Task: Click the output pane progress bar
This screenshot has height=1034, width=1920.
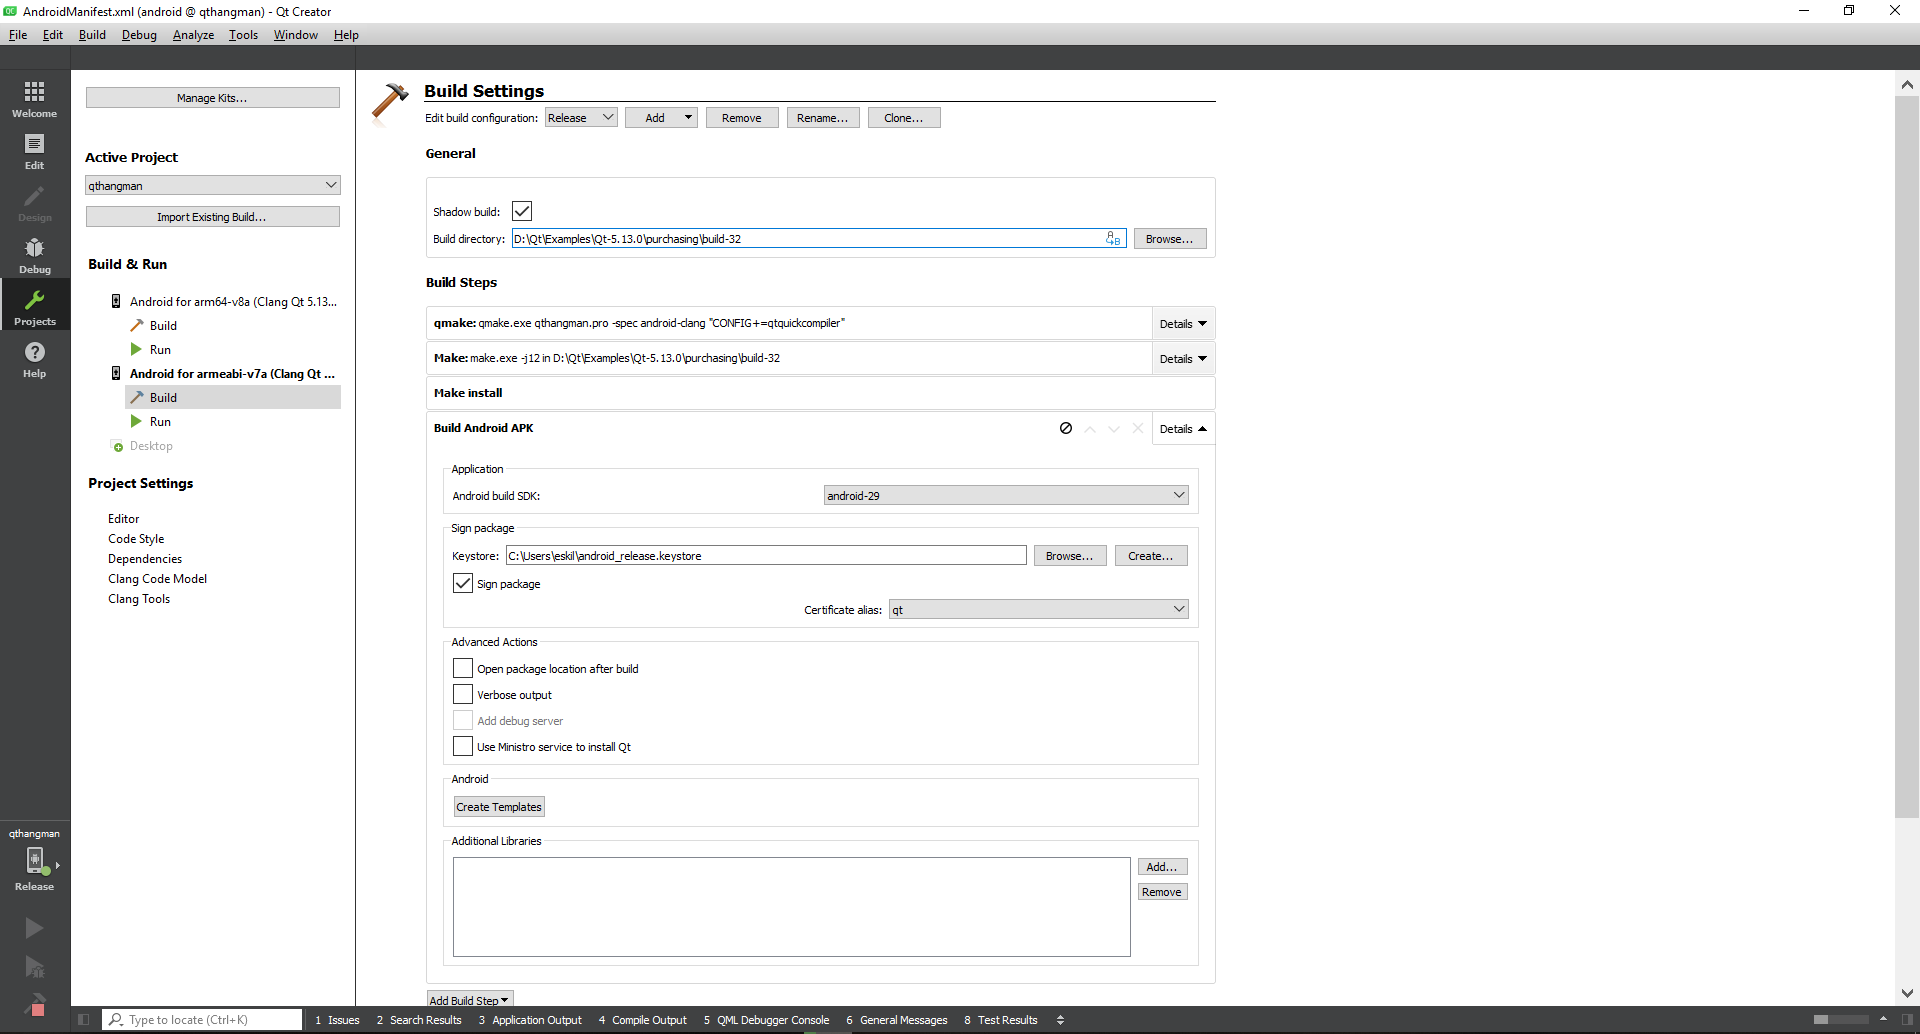Action: click(1841, 1020)
